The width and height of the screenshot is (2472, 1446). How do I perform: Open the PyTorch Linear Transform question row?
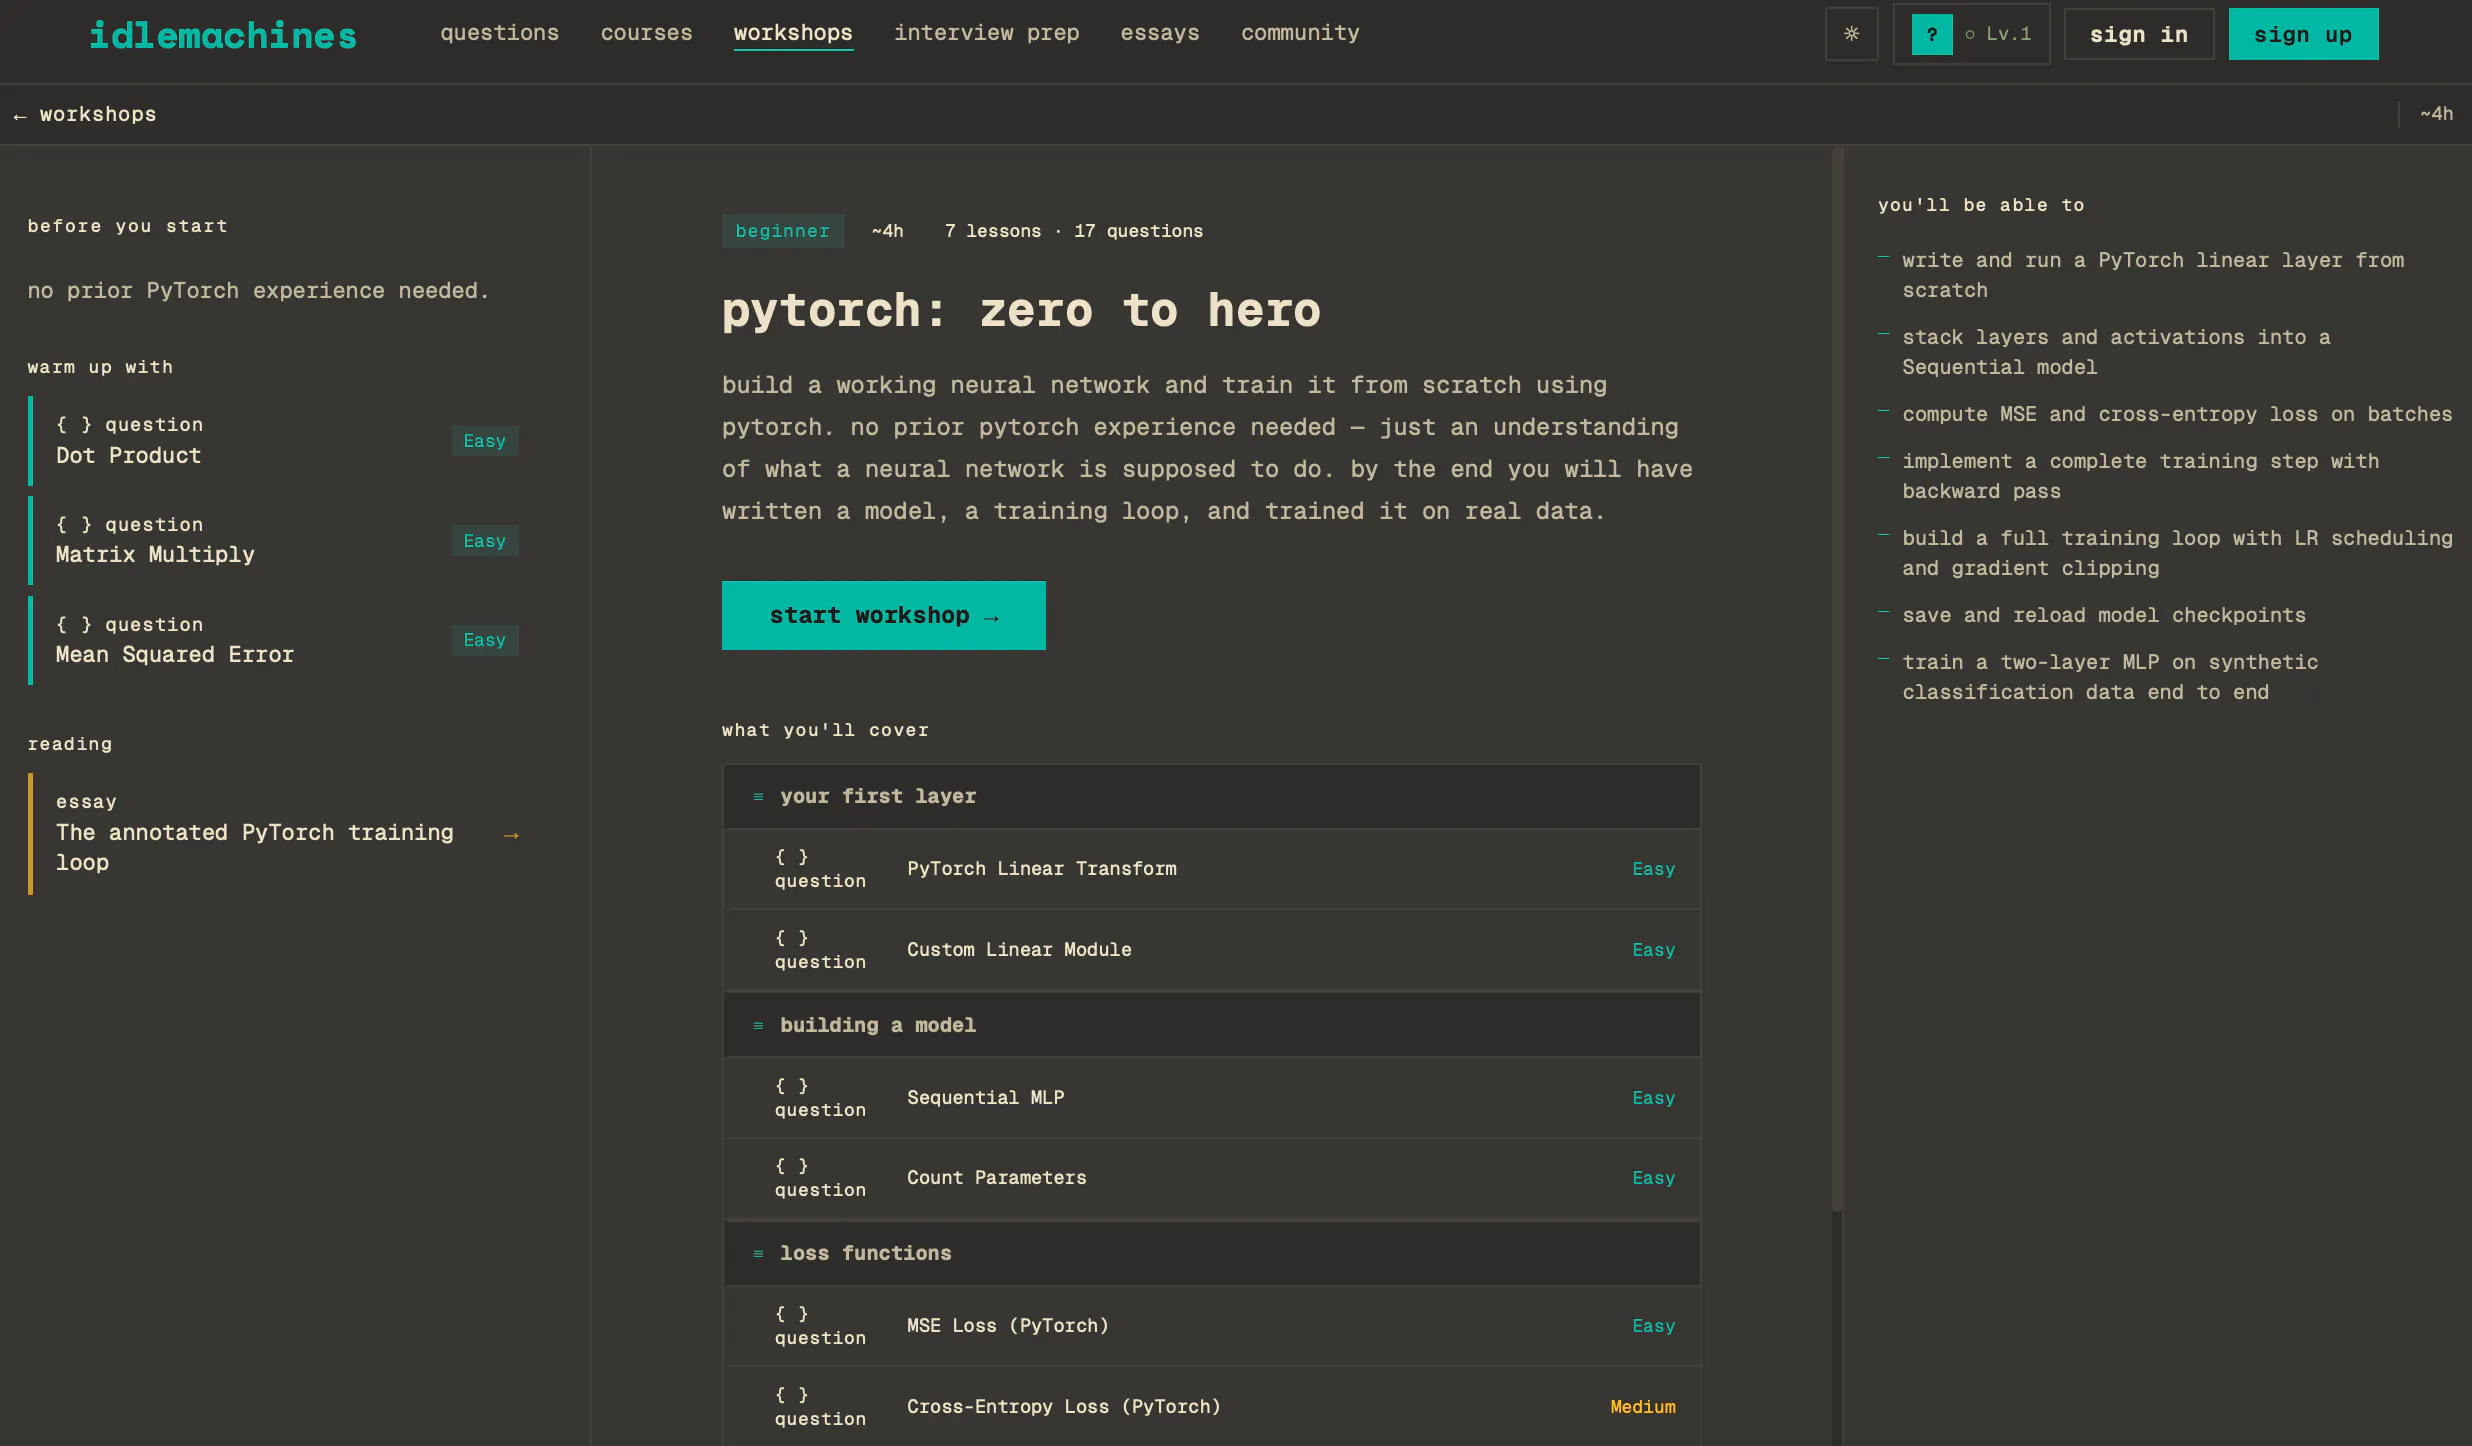1211,869
